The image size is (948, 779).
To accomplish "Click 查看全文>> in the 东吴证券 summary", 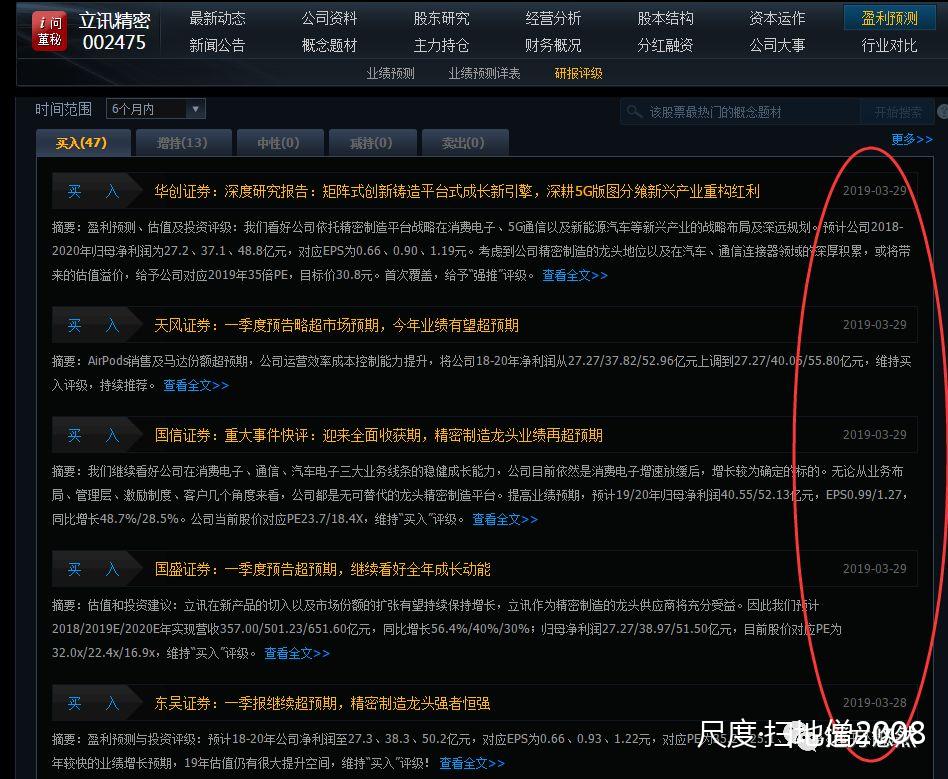I will [x=472, y=763].
